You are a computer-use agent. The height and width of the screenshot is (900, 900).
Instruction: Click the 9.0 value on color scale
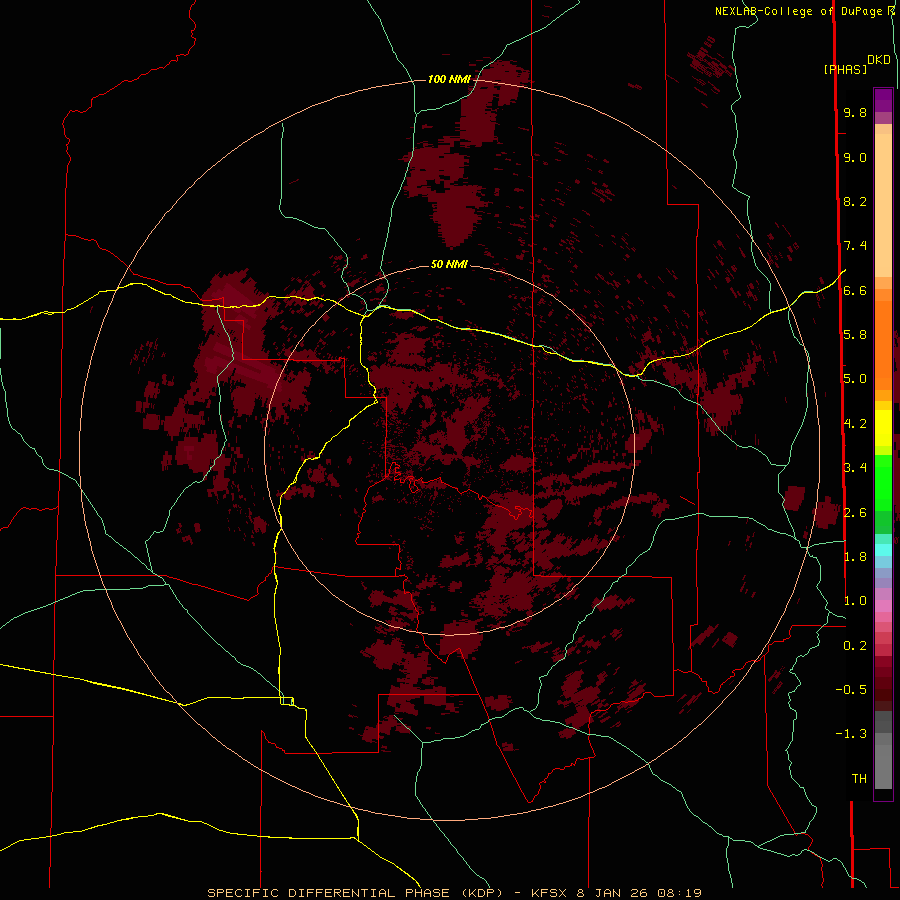coord(855,157)
